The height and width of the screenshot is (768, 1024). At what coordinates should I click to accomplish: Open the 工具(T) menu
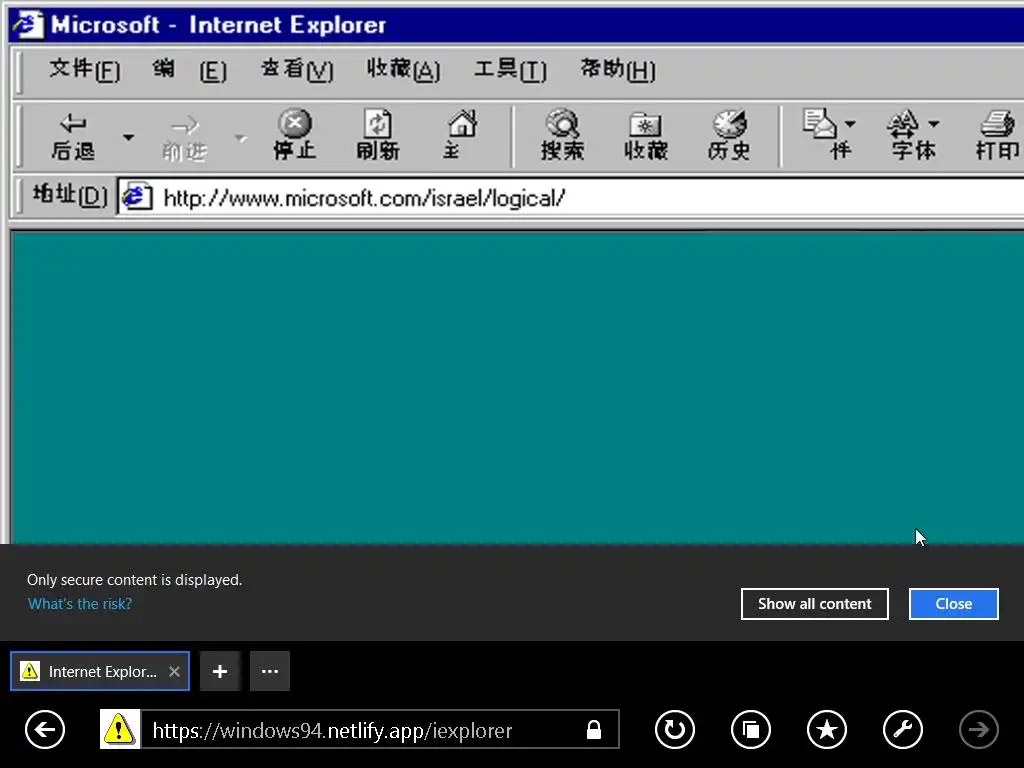510,69
